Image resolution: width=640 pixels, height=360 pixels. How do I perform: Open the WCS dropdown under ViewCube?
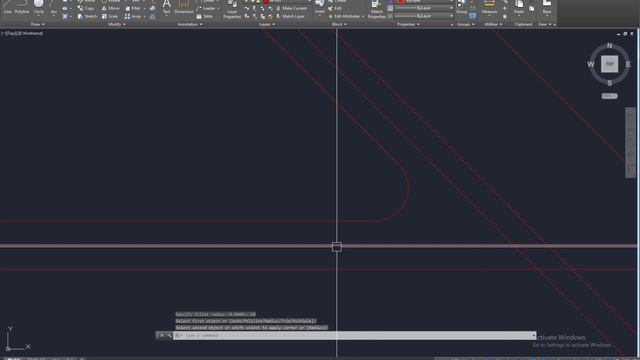click(609, 96)
